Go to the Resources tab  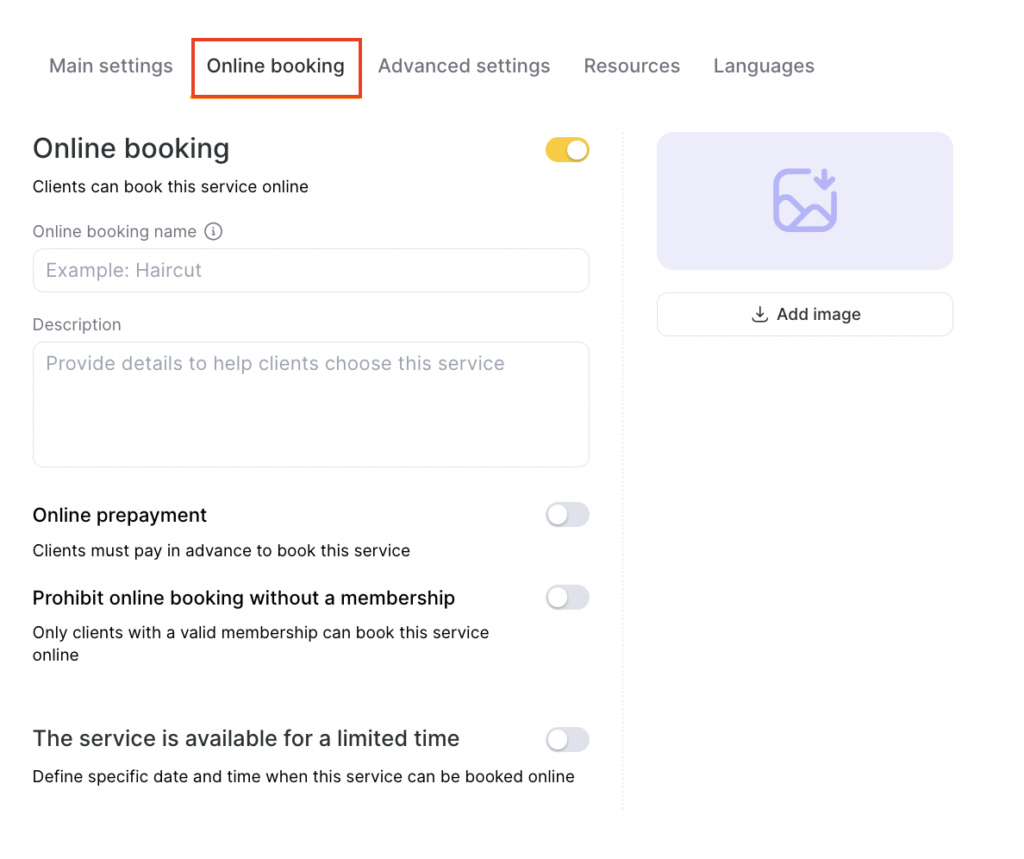[631, 66]
